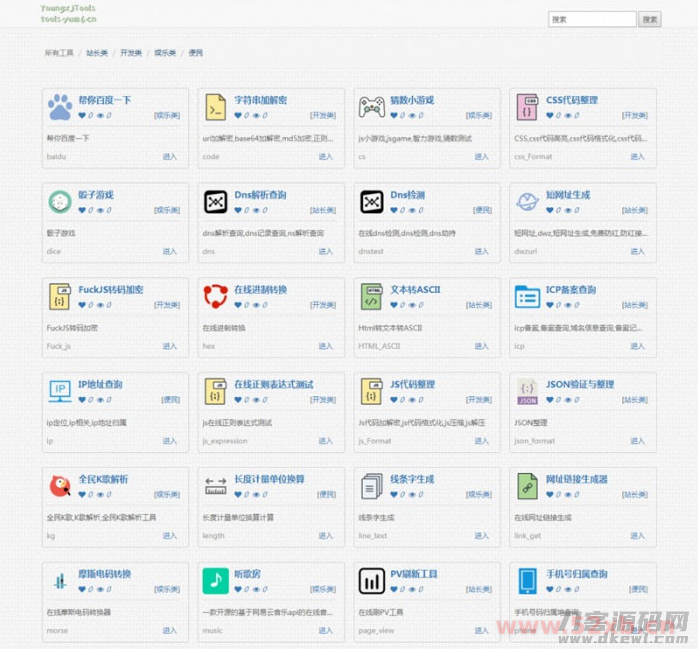The height and width of the screenshot is (649, 698).
Task: Open the 猜数小游戏 title link
Action: tap(412, 100)
